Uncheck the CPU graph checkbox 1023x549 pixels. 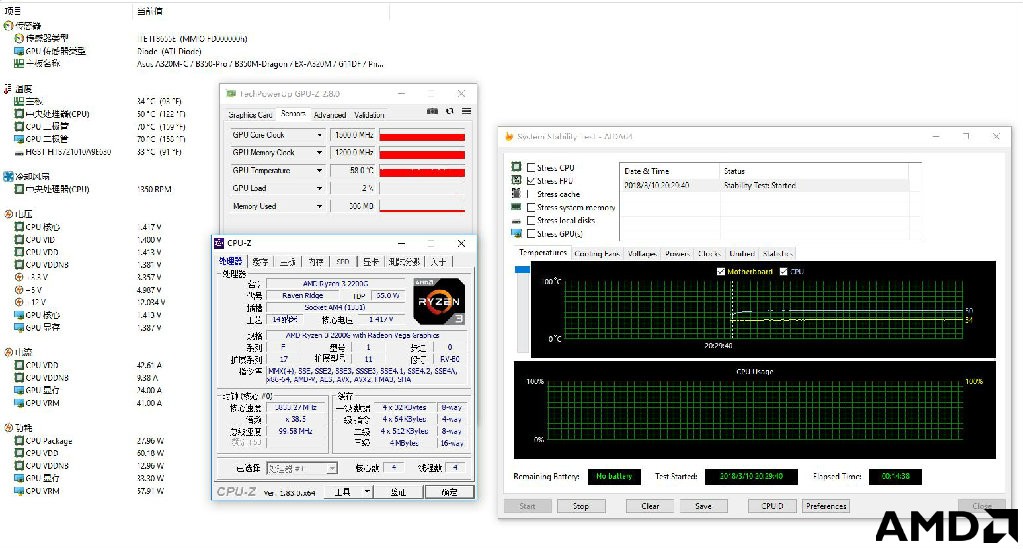click(x=783, y=272)
